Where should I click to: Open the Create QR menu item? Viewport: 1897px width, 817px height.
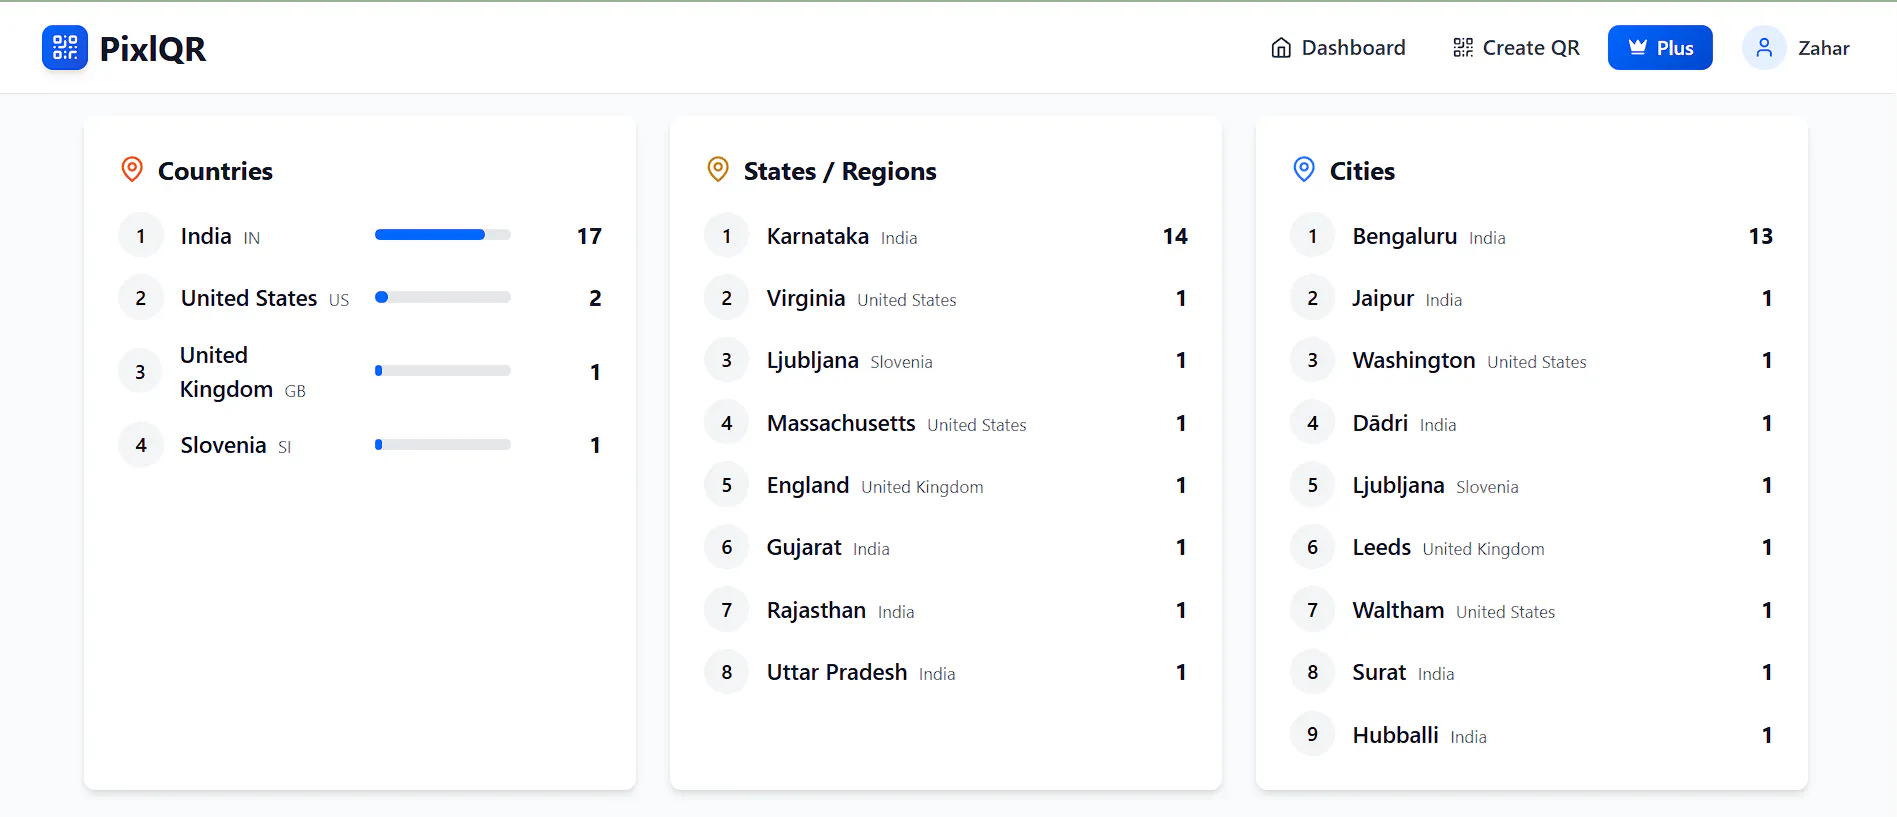[x=1516, y=48]
